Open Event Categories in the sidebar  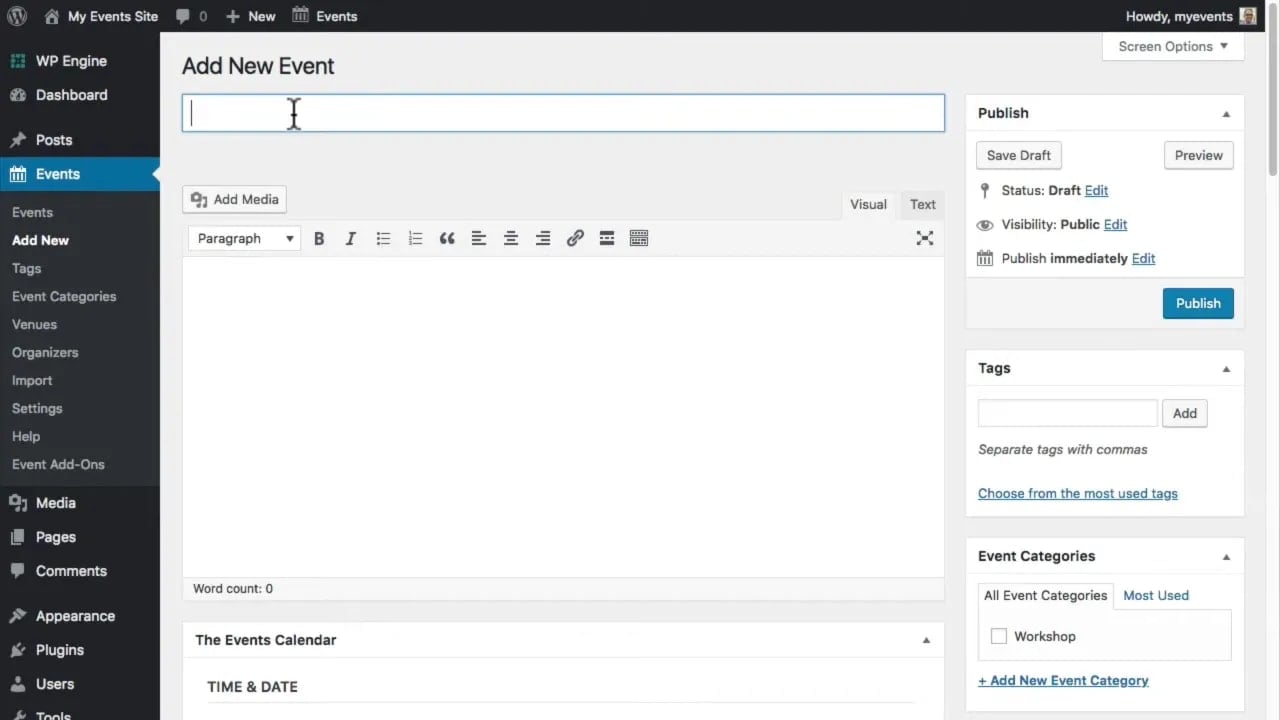[x=64, y=296]
